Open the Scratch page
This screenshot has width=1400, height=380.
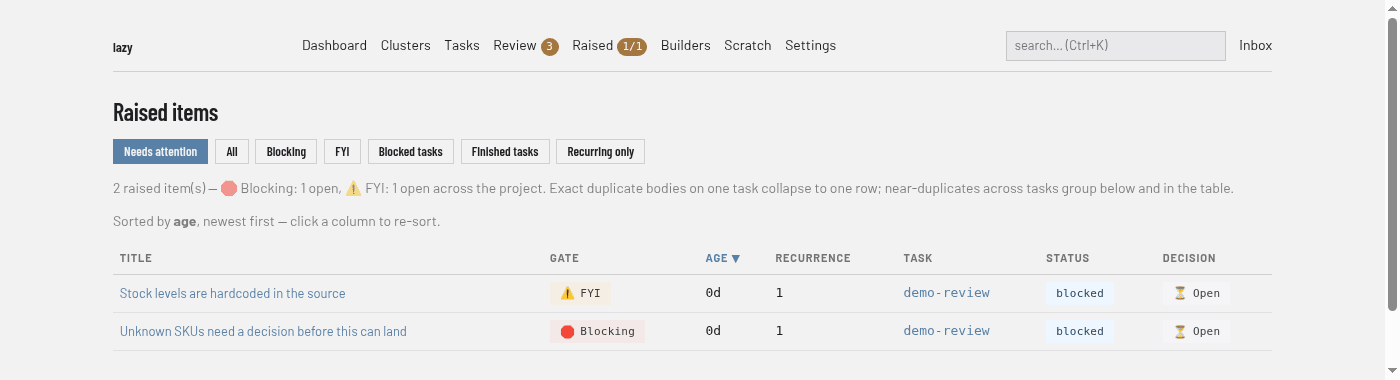pos(748,46)
